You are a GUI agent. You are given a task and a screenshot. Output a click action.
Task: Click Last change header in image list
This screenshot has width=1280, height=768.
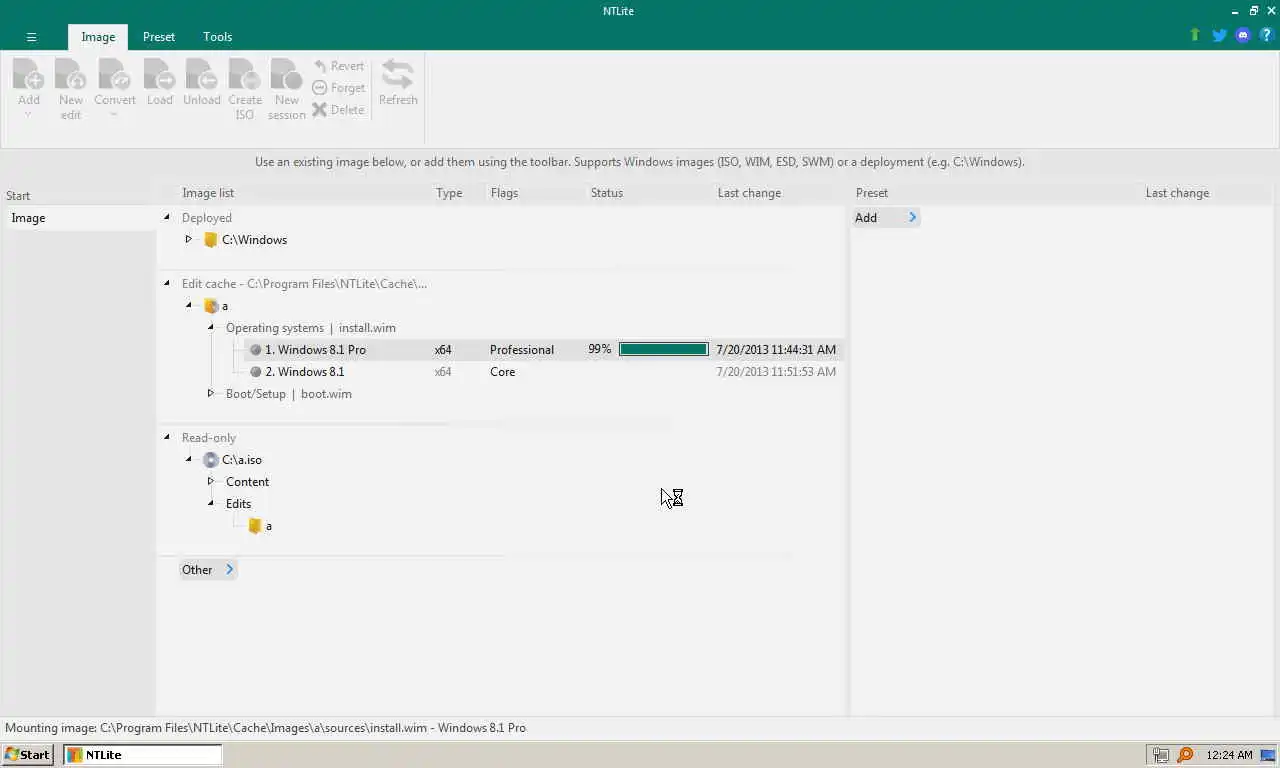pyautogui.click(x=749, y=193)
